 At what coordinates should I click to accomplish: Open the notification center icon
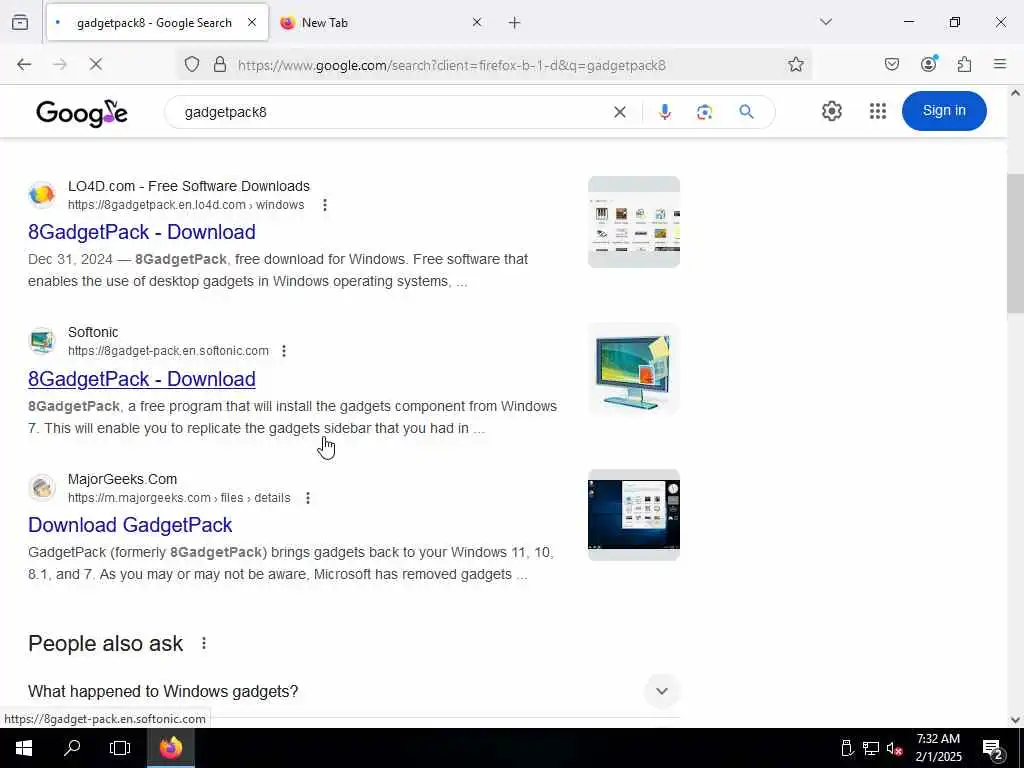[x=993, y=748]
